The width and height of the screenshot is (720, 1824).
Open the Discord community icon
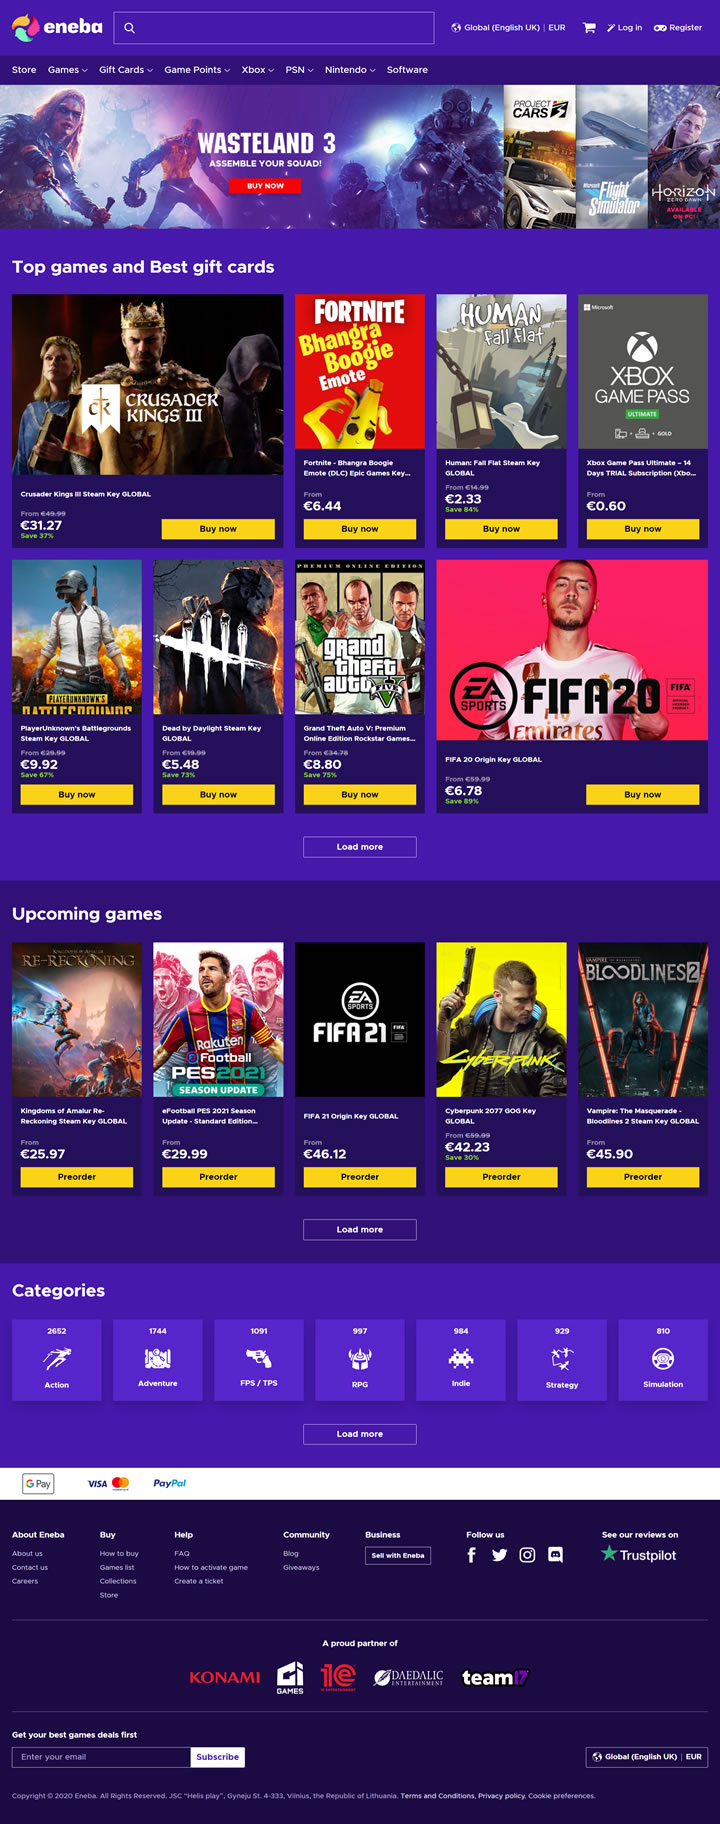[x=555, y=1555]
